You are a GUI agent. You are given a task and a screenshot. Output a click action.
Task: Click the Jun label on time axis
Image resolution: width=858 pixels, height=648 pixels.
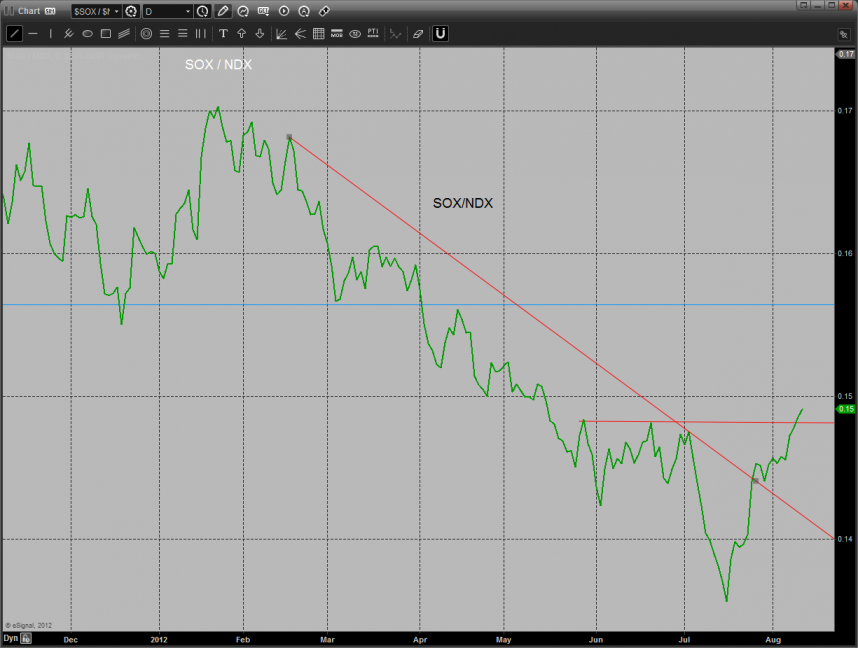596,639
